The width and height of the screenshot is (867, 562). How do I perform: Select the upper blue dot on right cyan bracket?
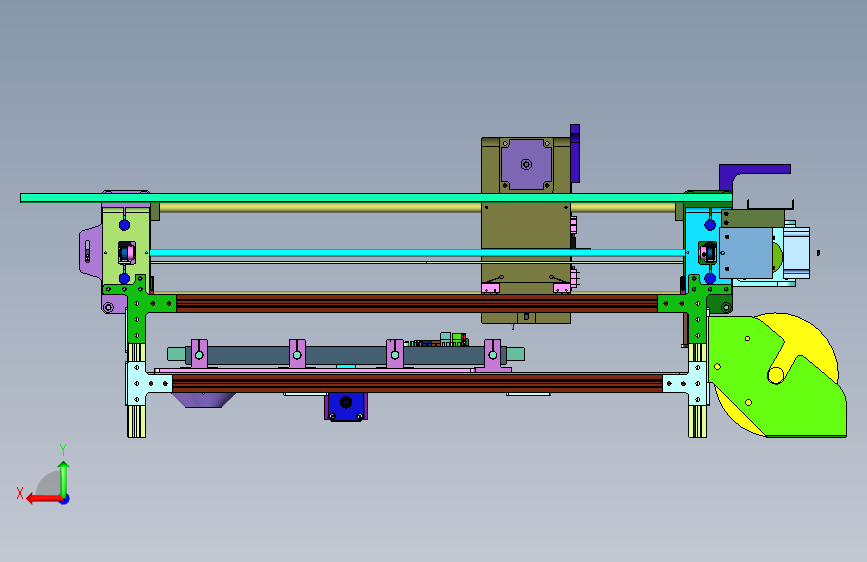pos(710,225)
